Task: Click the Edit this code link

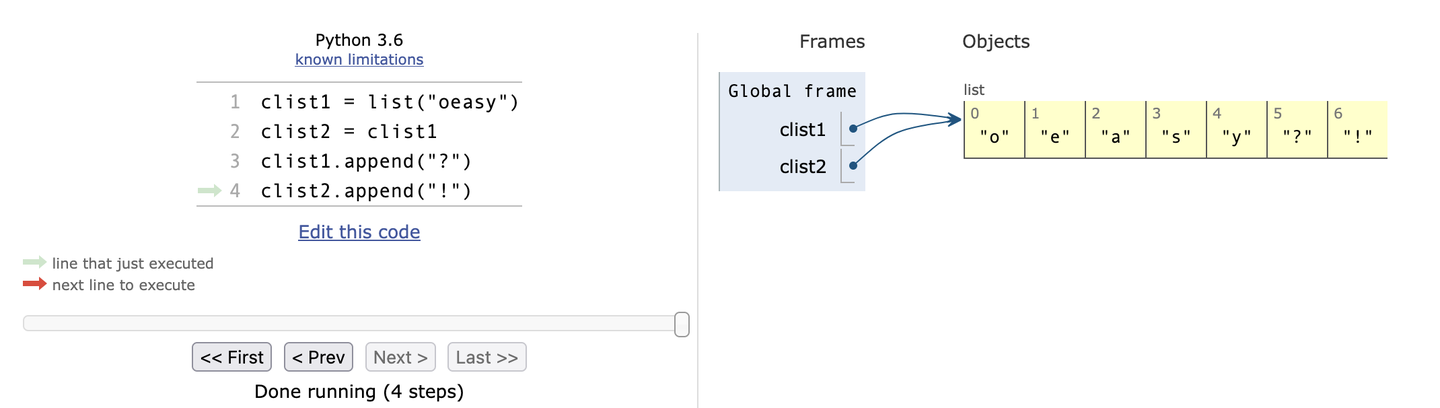Action: (359, 232)
